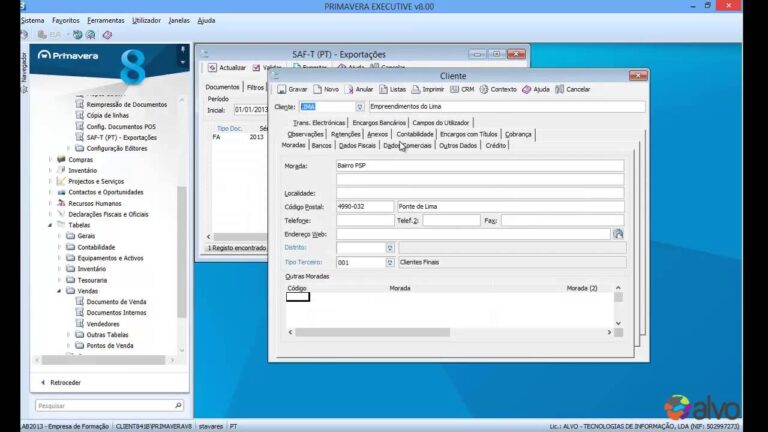
Task: Collapse the Tabelas tree node
Action: click(x=50, y=225)
